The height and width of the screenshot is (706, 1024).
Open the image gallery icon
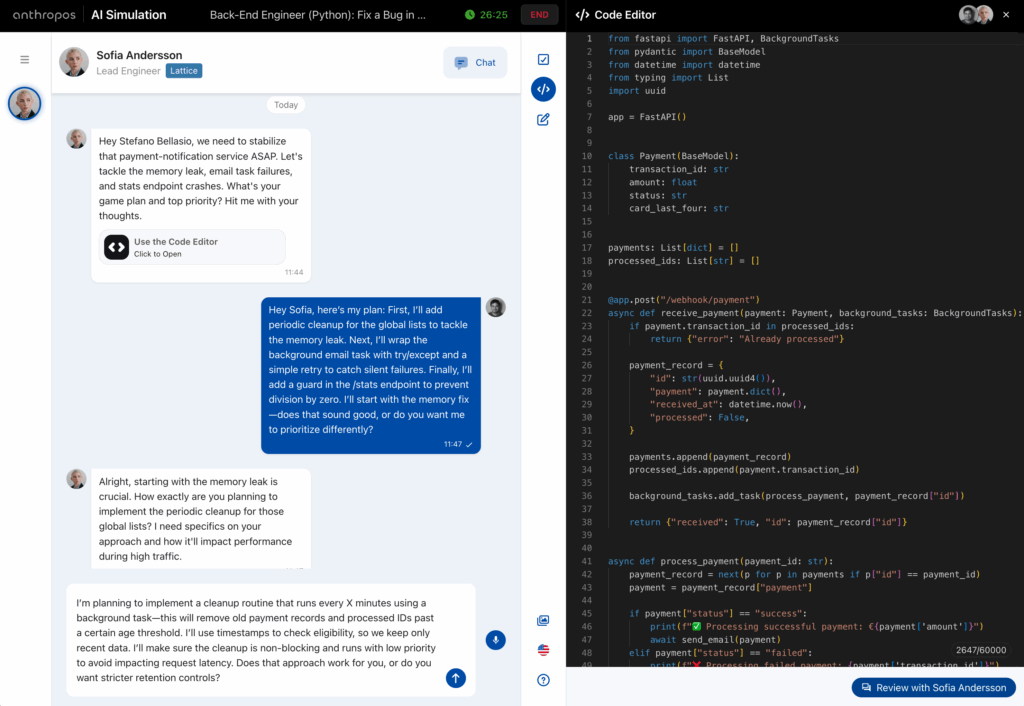coord(543,621)
